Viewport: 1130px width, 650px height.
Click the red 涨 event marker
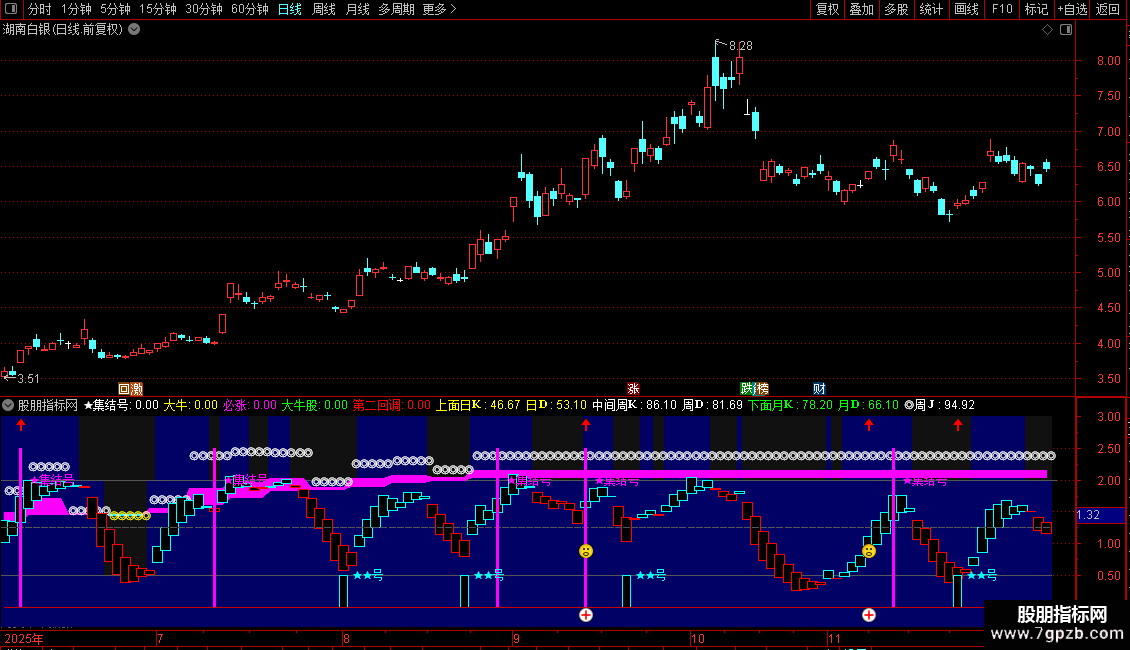click(x=633, y=389)
